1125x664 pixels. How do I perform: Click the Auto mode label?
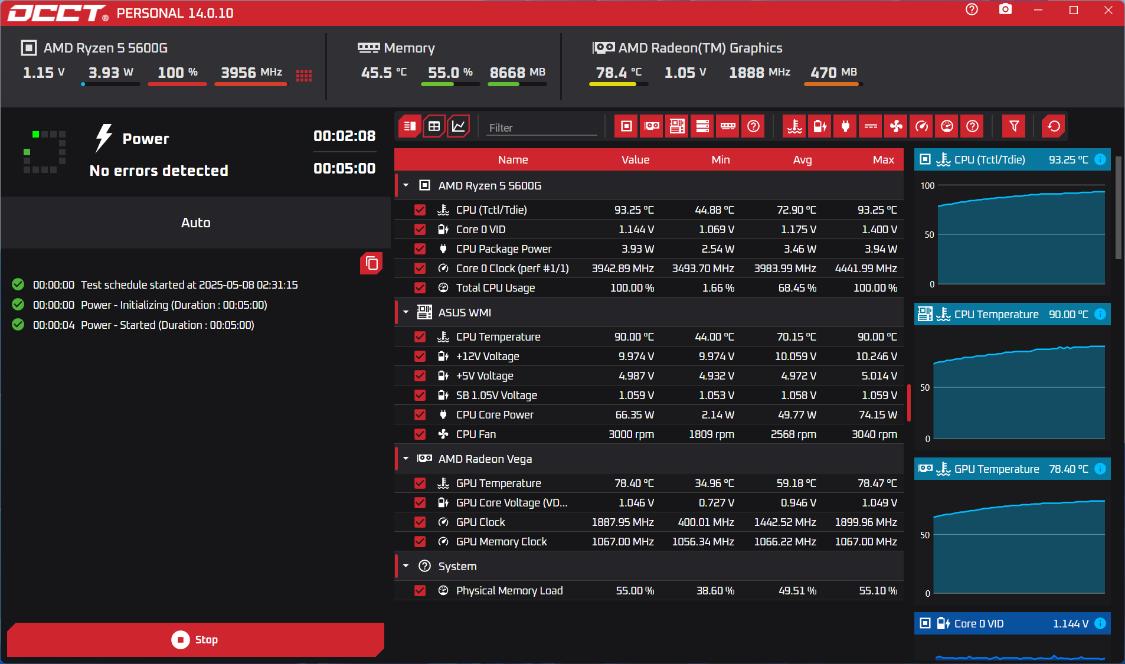[196, 223]
